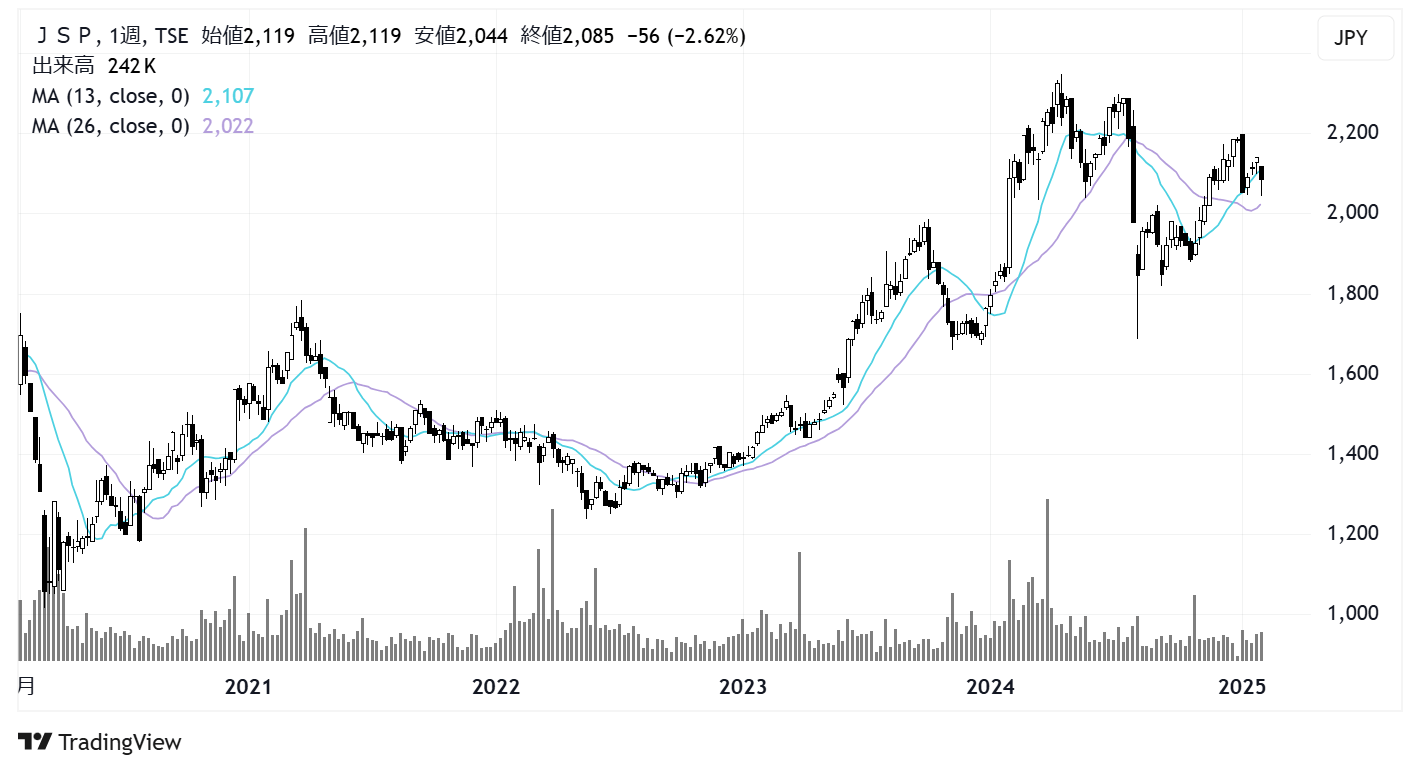This screenshot has width=1420, height=772.
Task: Click the purple 2,022 MA value
Action: 228,126
